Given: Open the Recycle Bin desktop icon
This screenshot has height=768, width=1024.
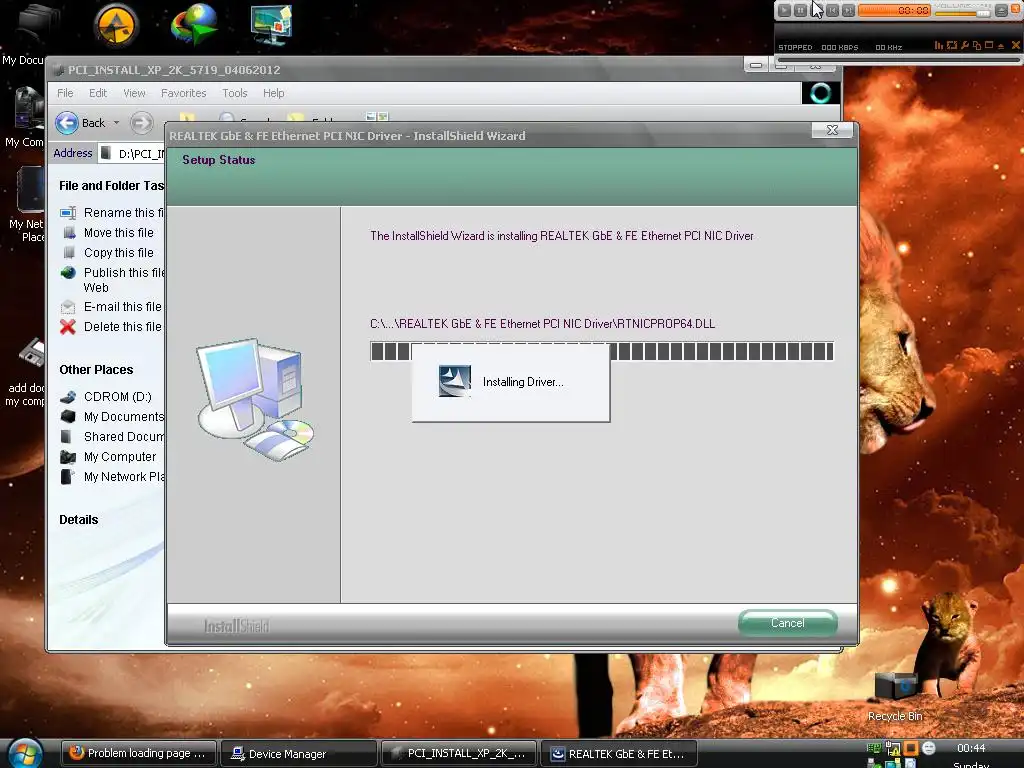Looking at the screenshot, I should [x=895, y=696].
